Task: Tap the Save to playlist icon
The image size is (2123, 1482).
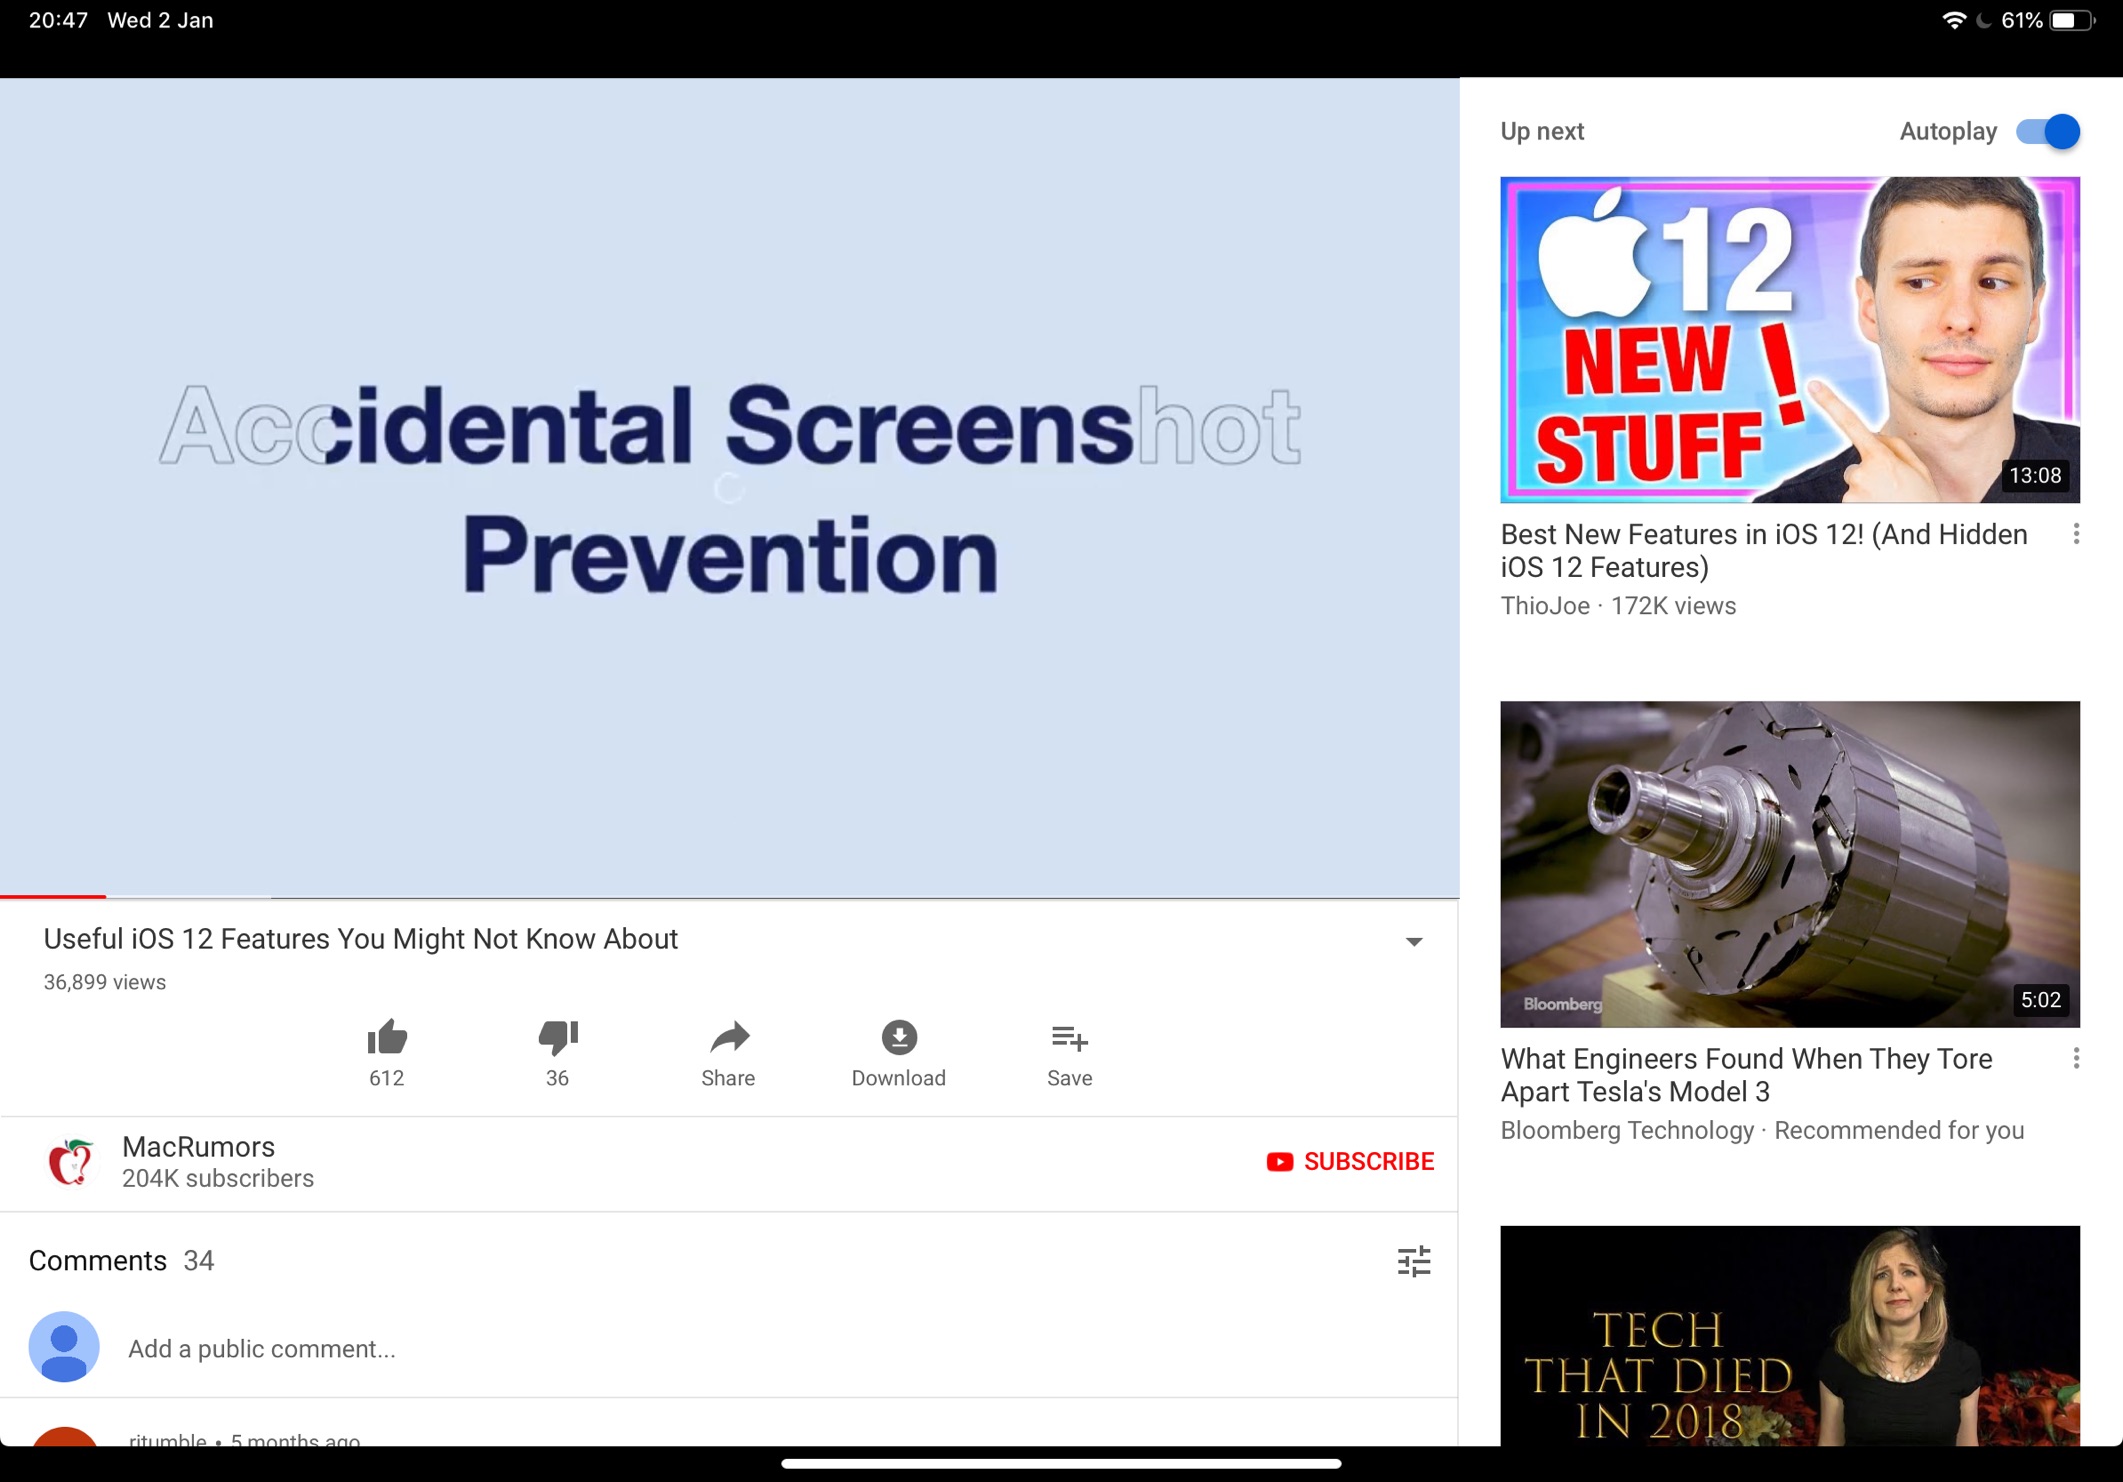Action: click(x=1069, y=1039)
